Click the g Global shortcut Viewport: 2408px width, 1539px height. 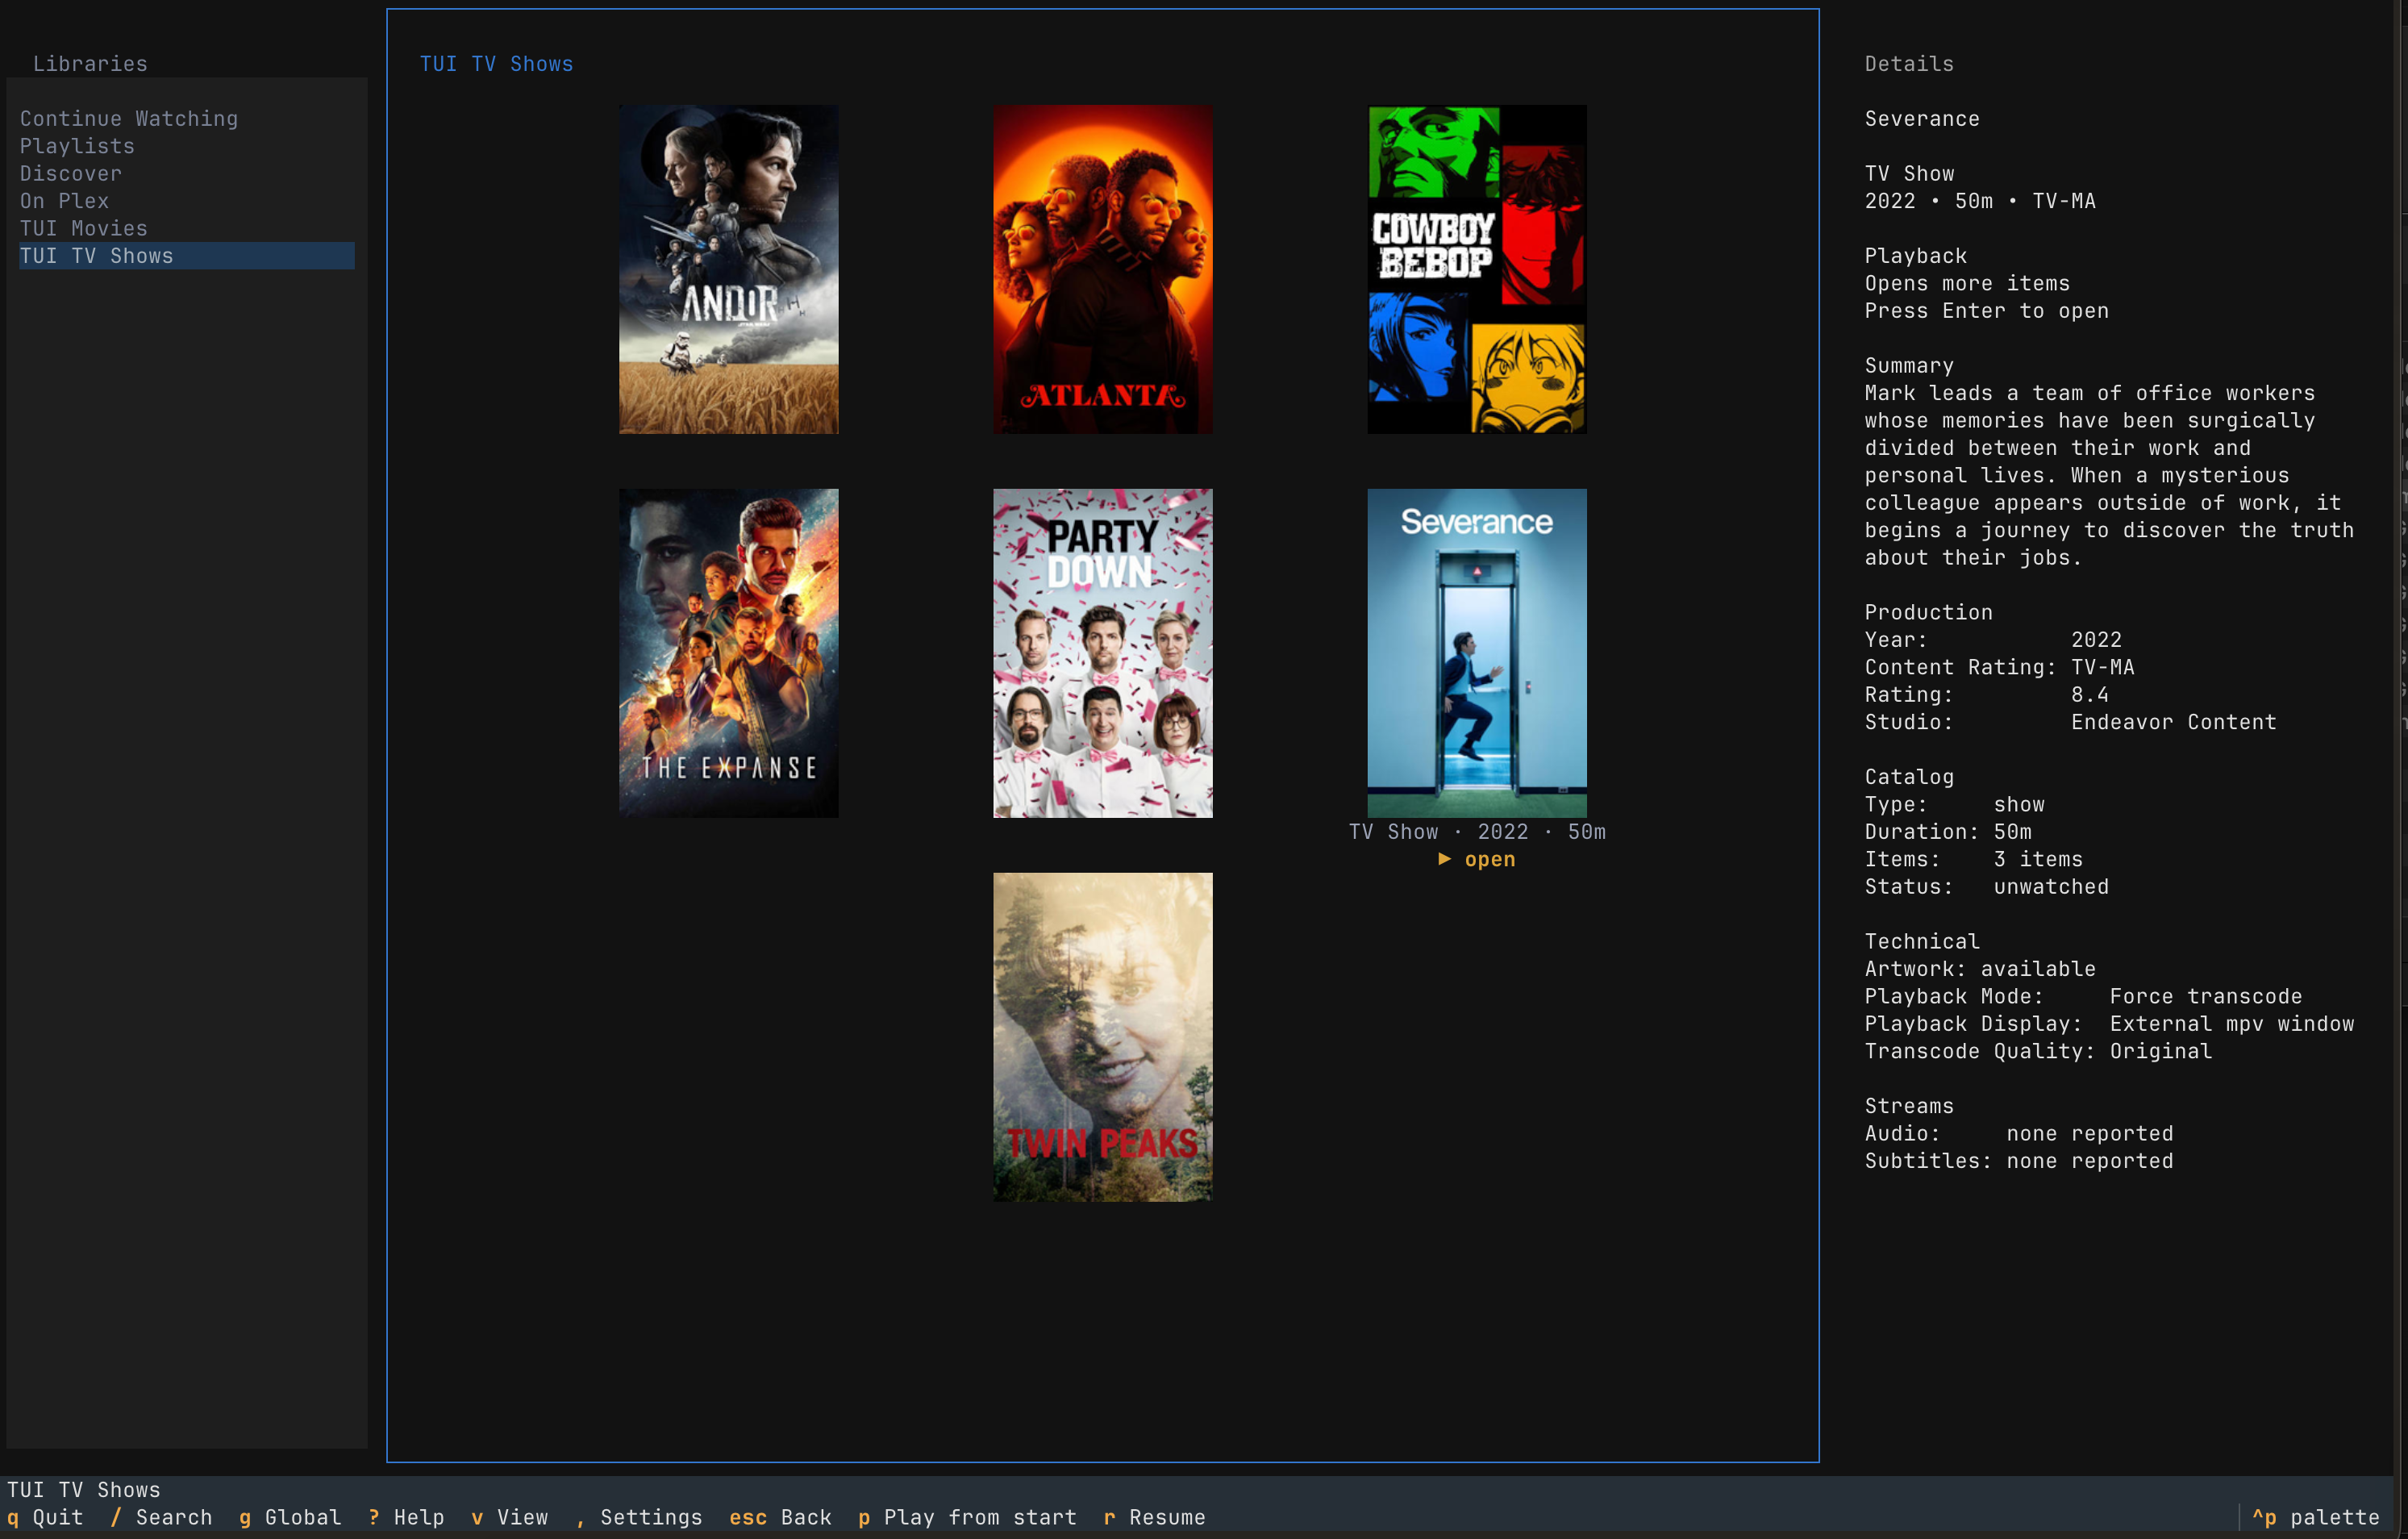pyautogui.click(x=290, y=1517)
